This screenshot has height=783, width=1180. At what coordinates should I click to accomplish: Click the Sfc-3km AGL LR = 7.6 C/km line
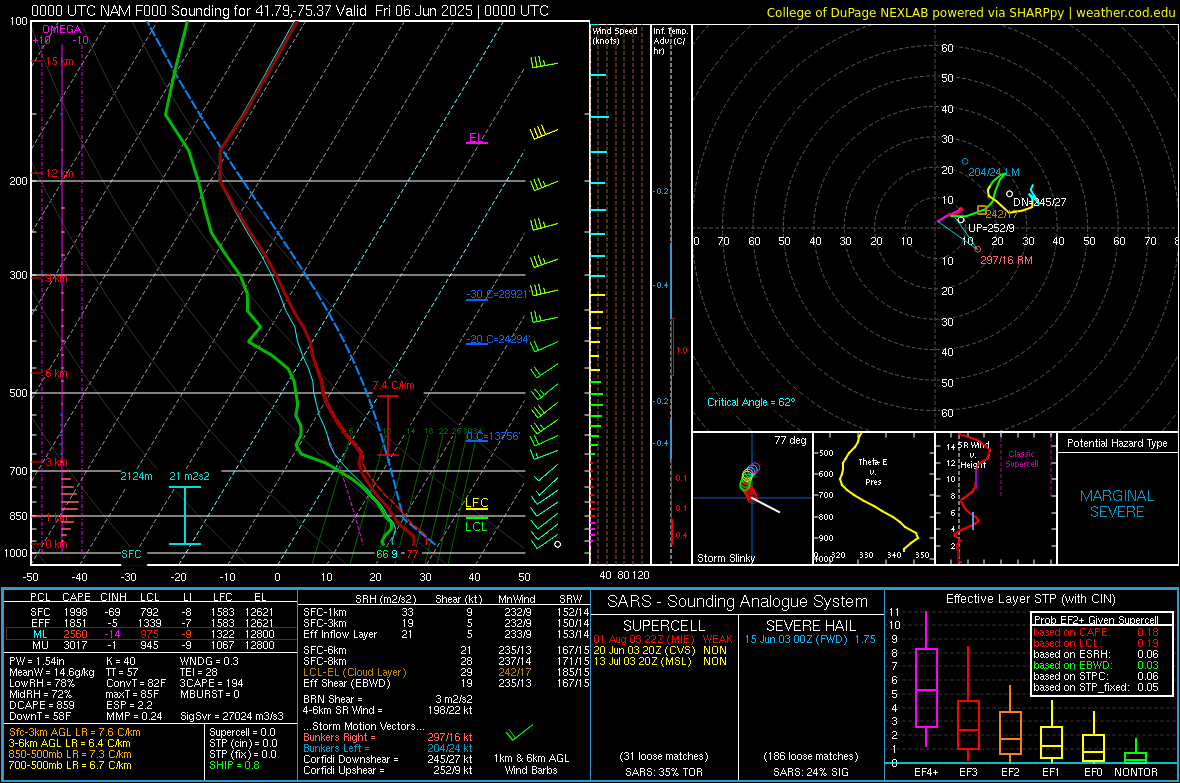point(75,733)
